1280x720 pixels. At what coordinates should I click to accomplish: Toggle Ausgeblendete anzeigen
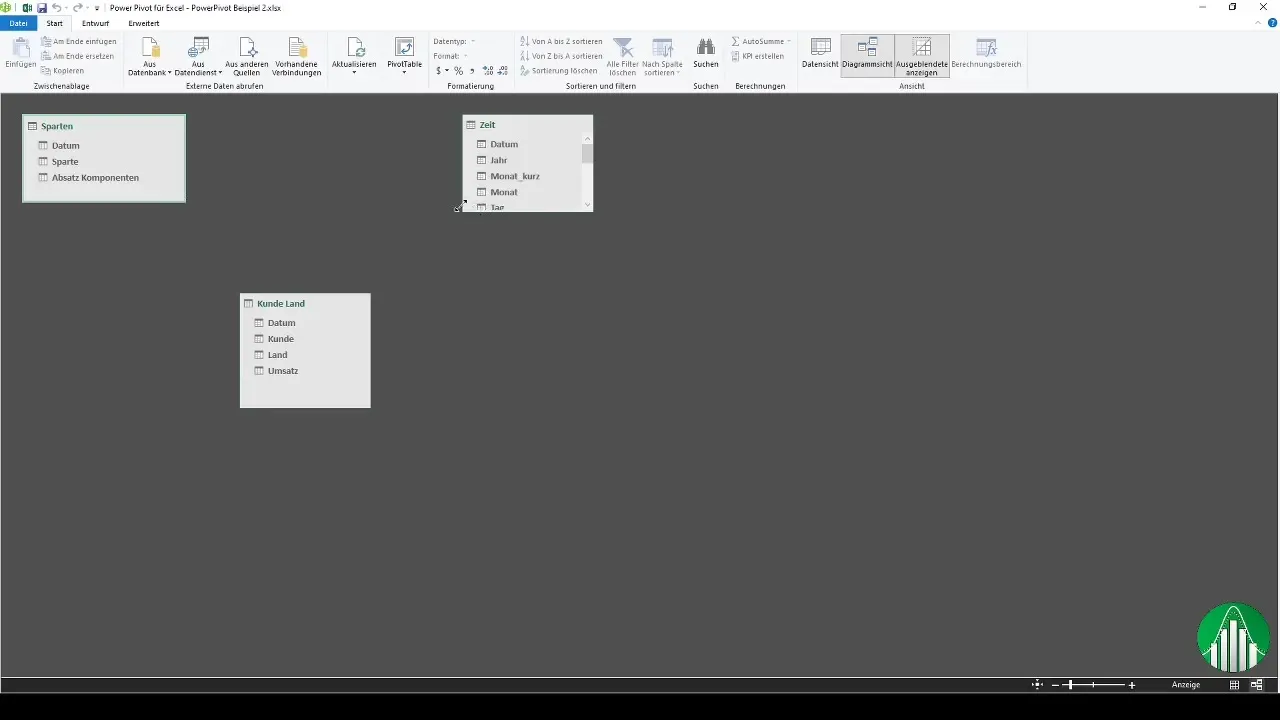click(x=922, y=56)
